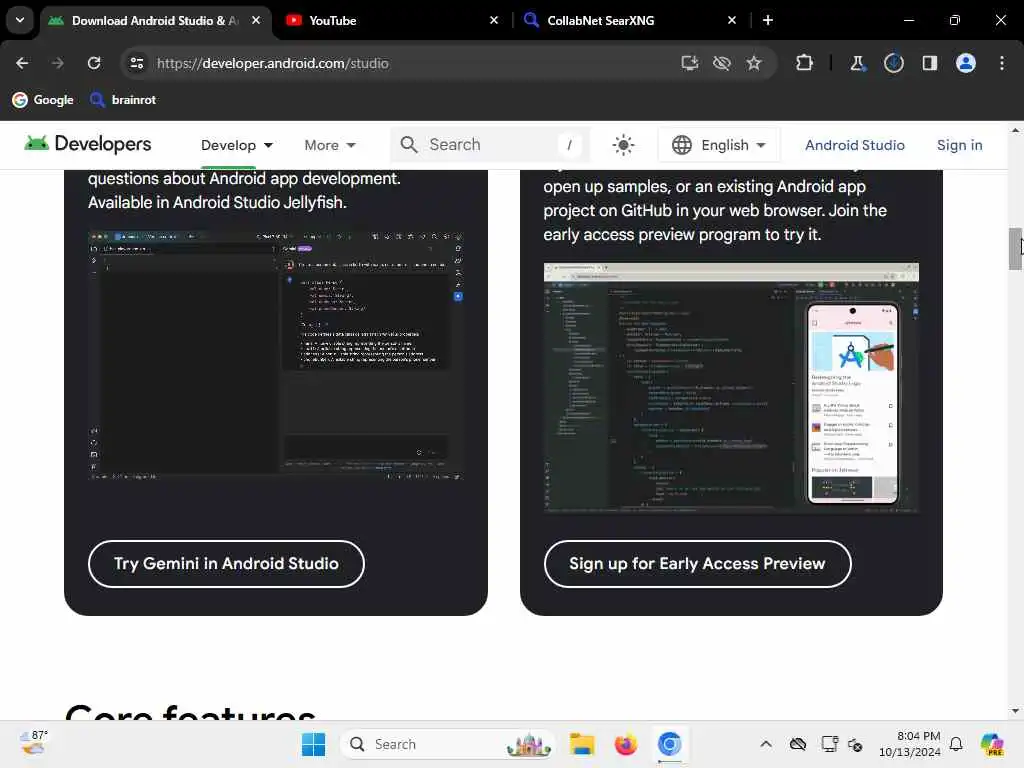Switch to the CollabNet SearXNG tab
Viewport: 1024px width, 768px height.
(x=628, y=20)
